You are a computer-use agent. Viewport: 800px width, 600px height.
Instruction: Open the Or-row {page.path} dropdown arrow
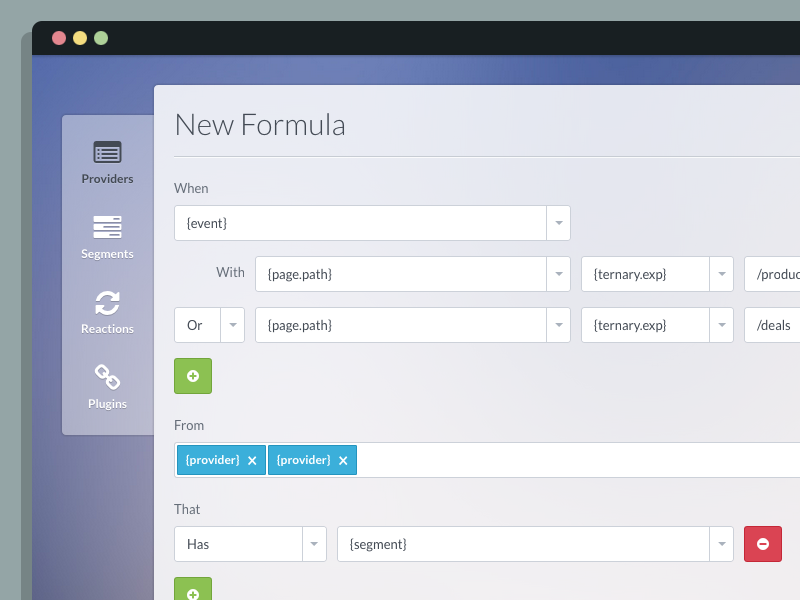pyautogui.click(x=559, y=325)
